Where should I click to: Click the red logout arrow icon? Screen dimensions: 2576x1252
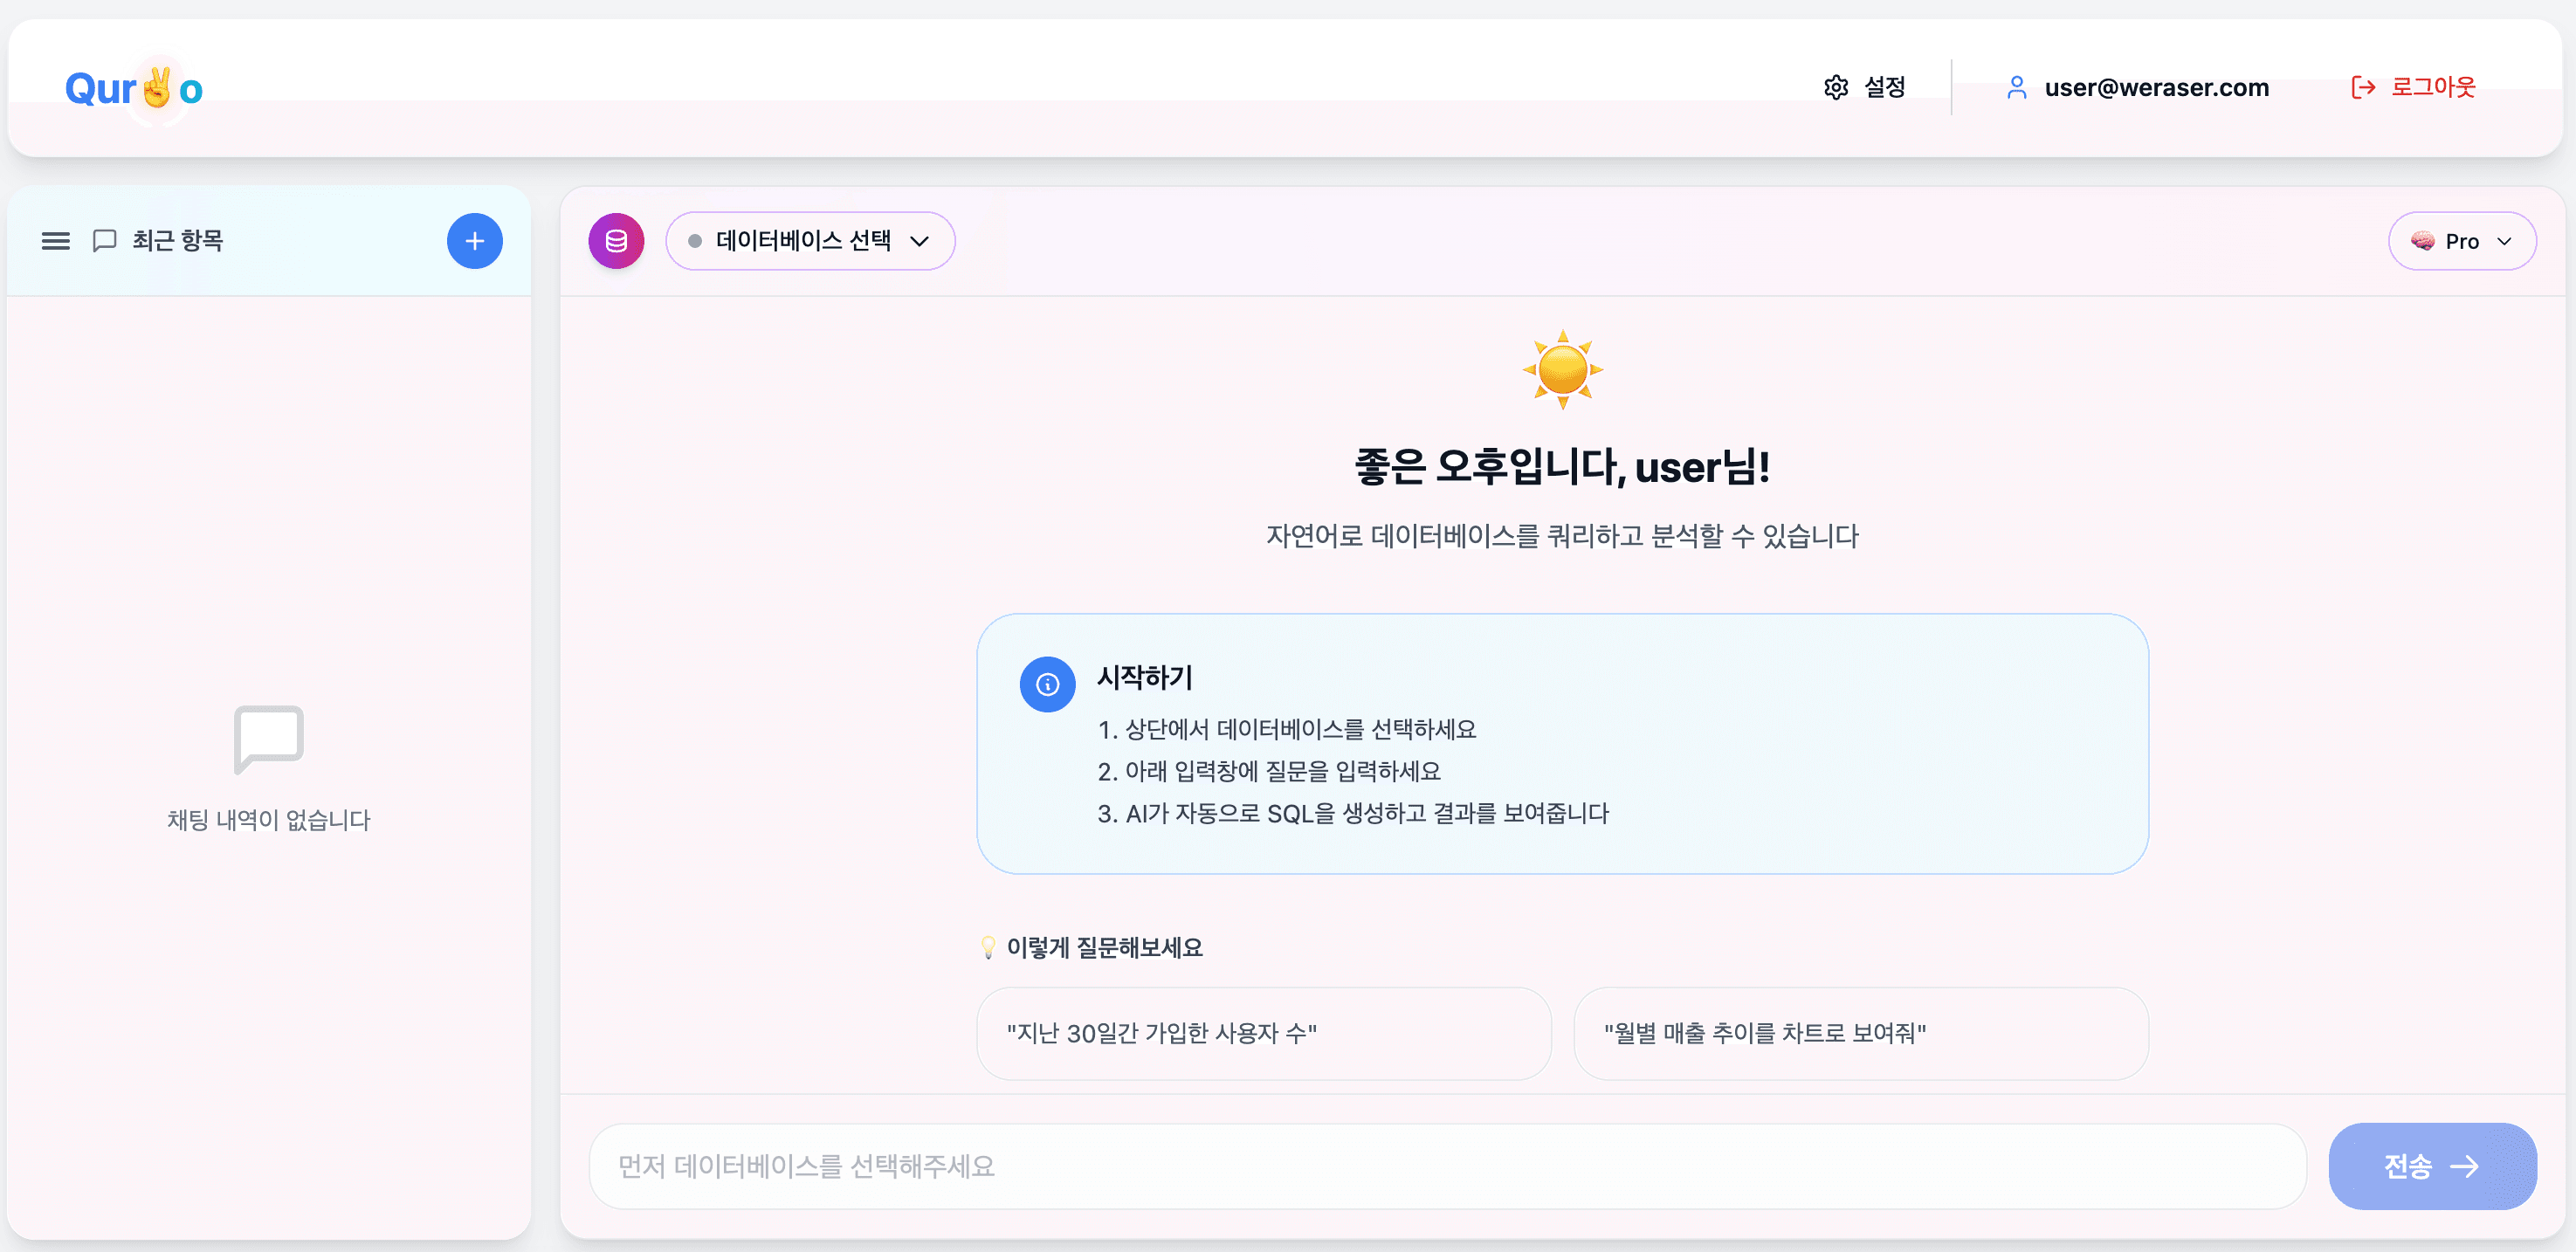tap(2363, 87)
